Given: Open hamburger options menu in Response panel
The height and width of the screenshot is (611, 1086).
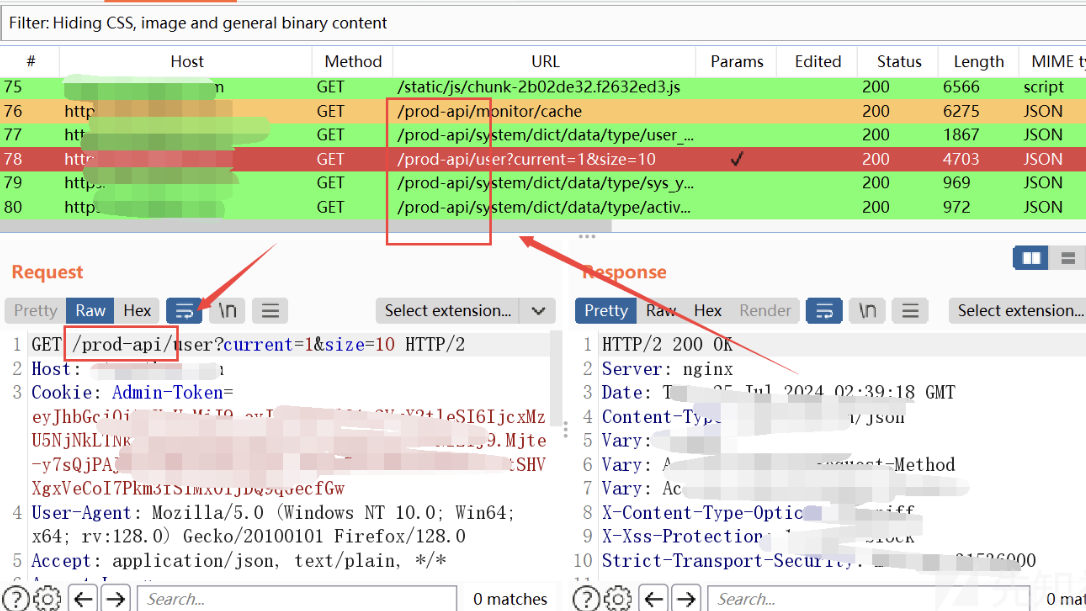Looking at the screenshot, I should [910, 311].
